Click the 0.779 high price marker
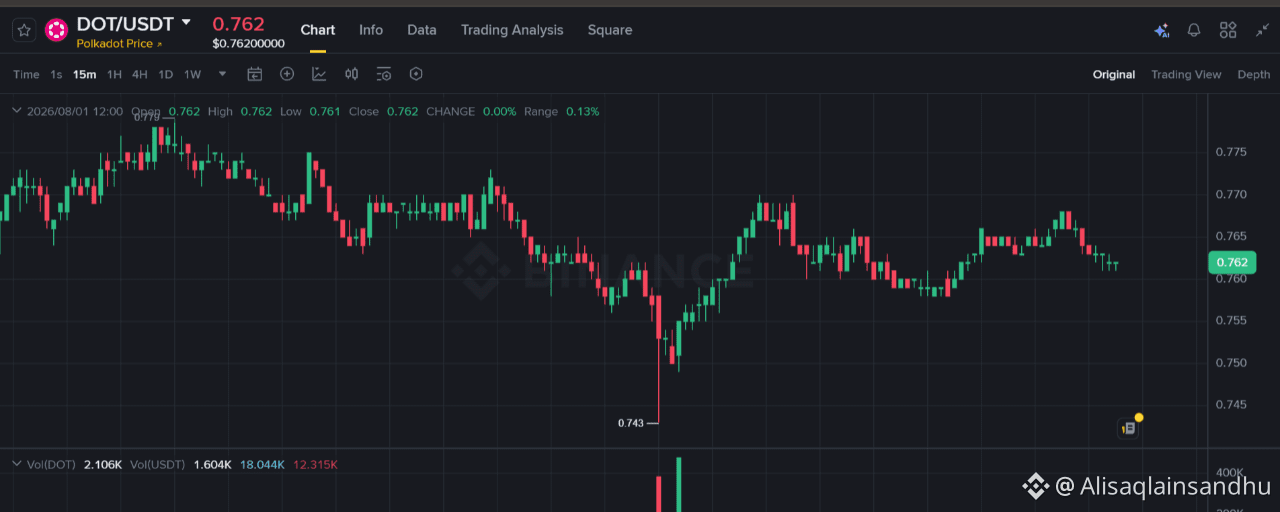Viewport: 1280px width, 512px height. coord(146,117)
